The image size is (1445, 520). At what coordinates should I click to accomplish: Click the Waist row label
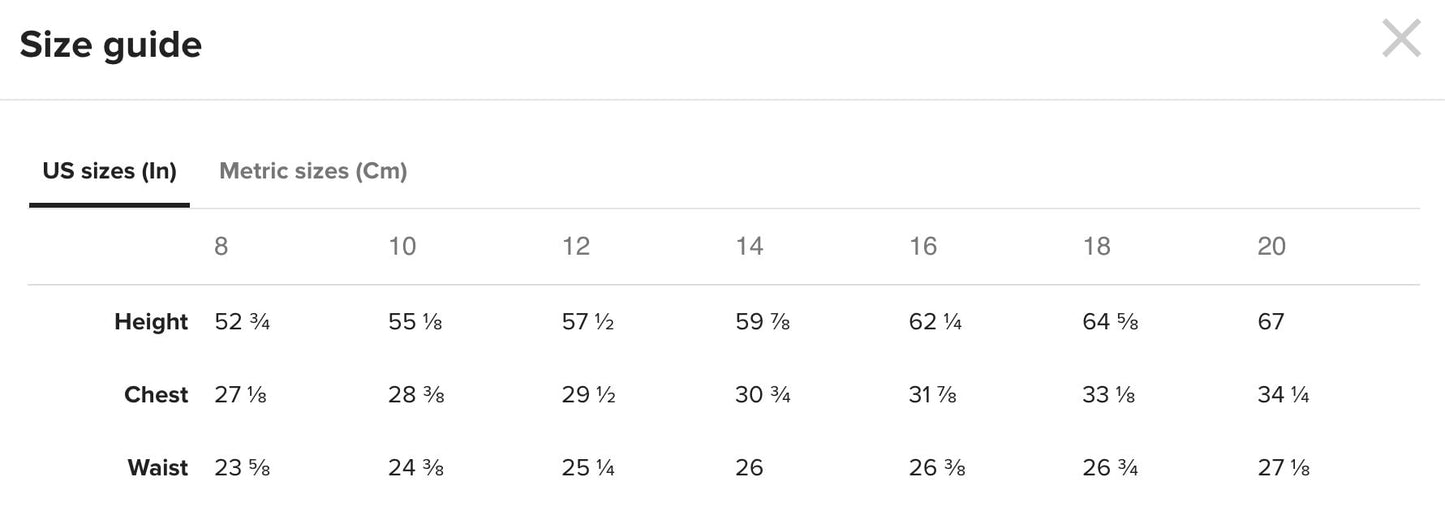158,468
